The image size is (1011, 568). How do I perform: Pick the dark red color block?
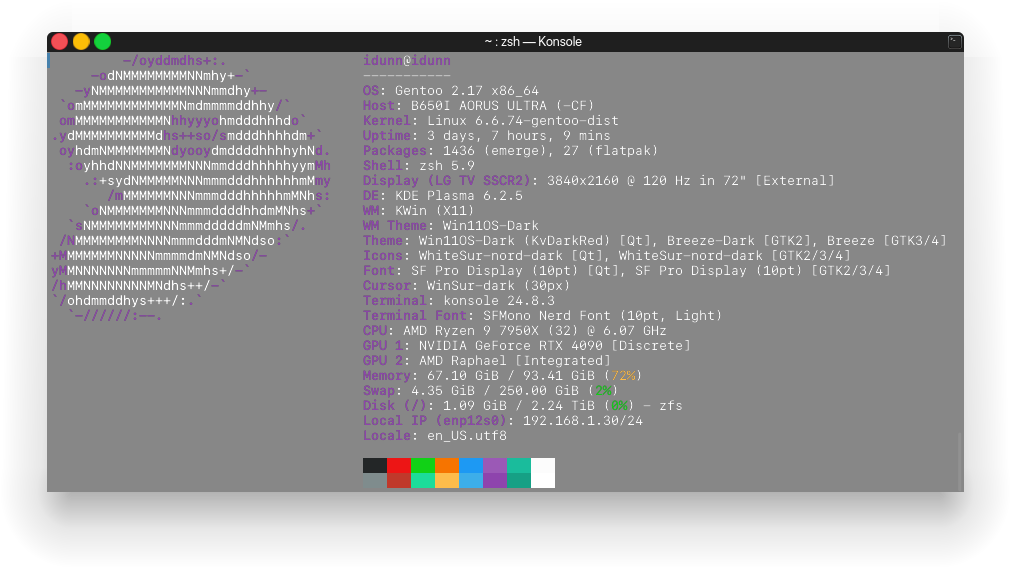pos(398,480)
